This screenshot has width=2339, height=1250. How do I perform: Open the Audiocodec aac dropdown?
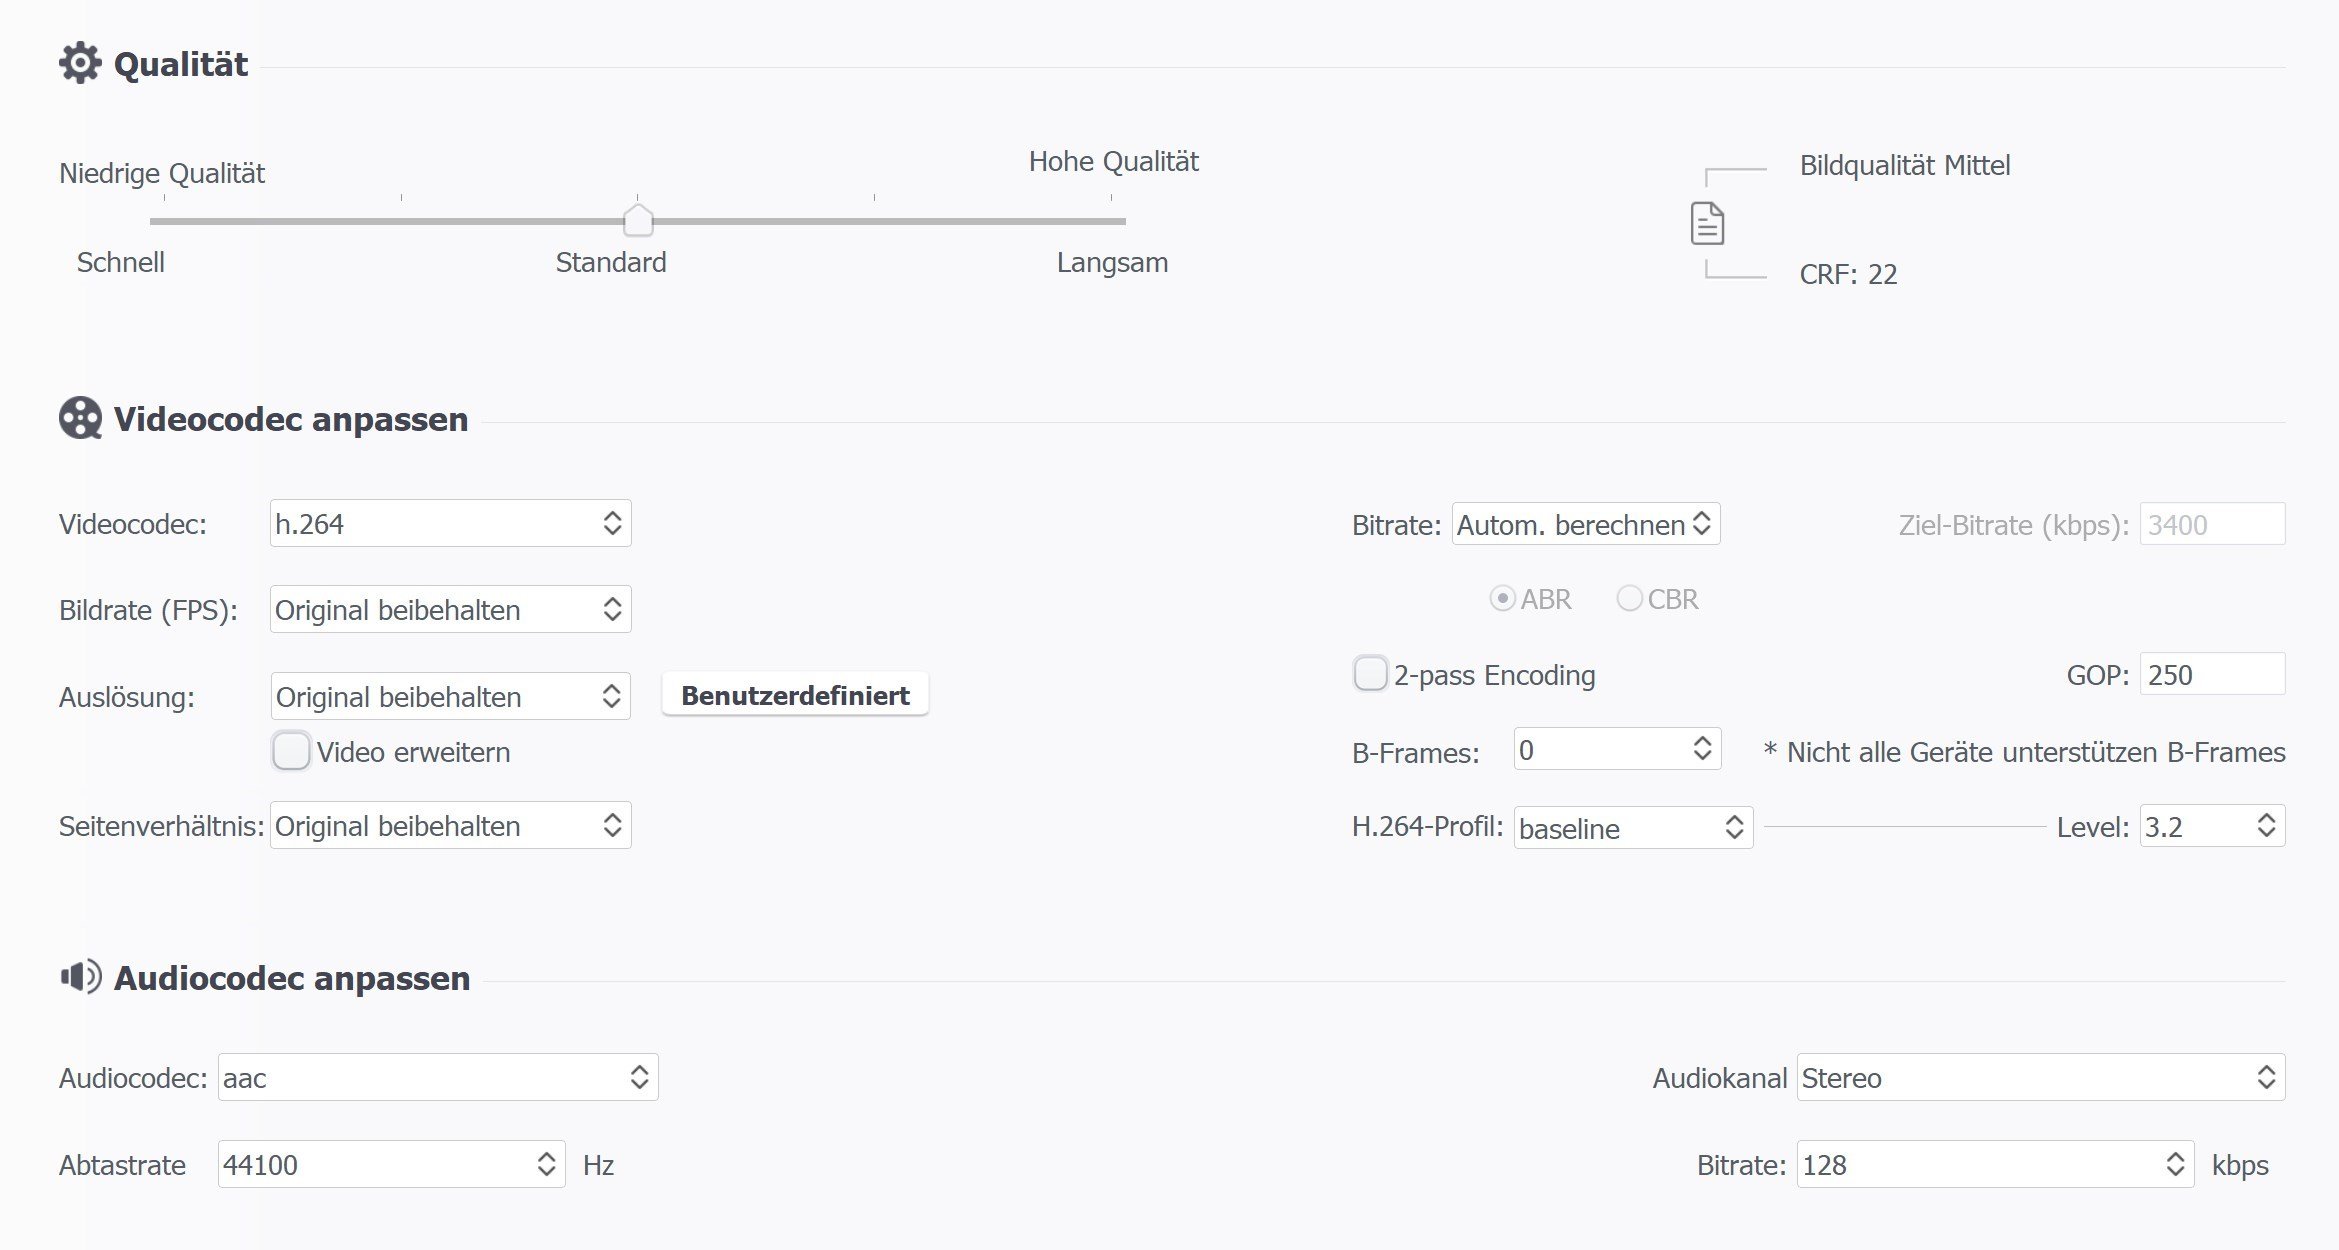pyautogui.click(x=438, y=1078)
